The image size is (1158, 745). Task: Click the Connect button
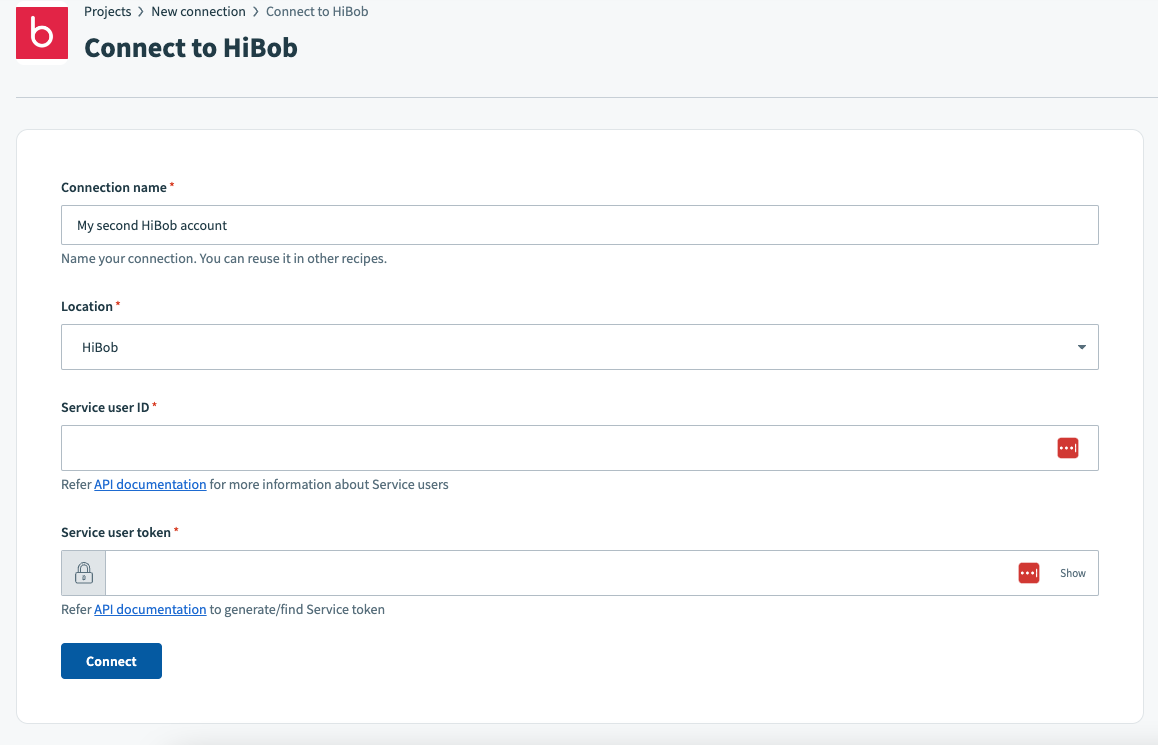tap(112, 661)
